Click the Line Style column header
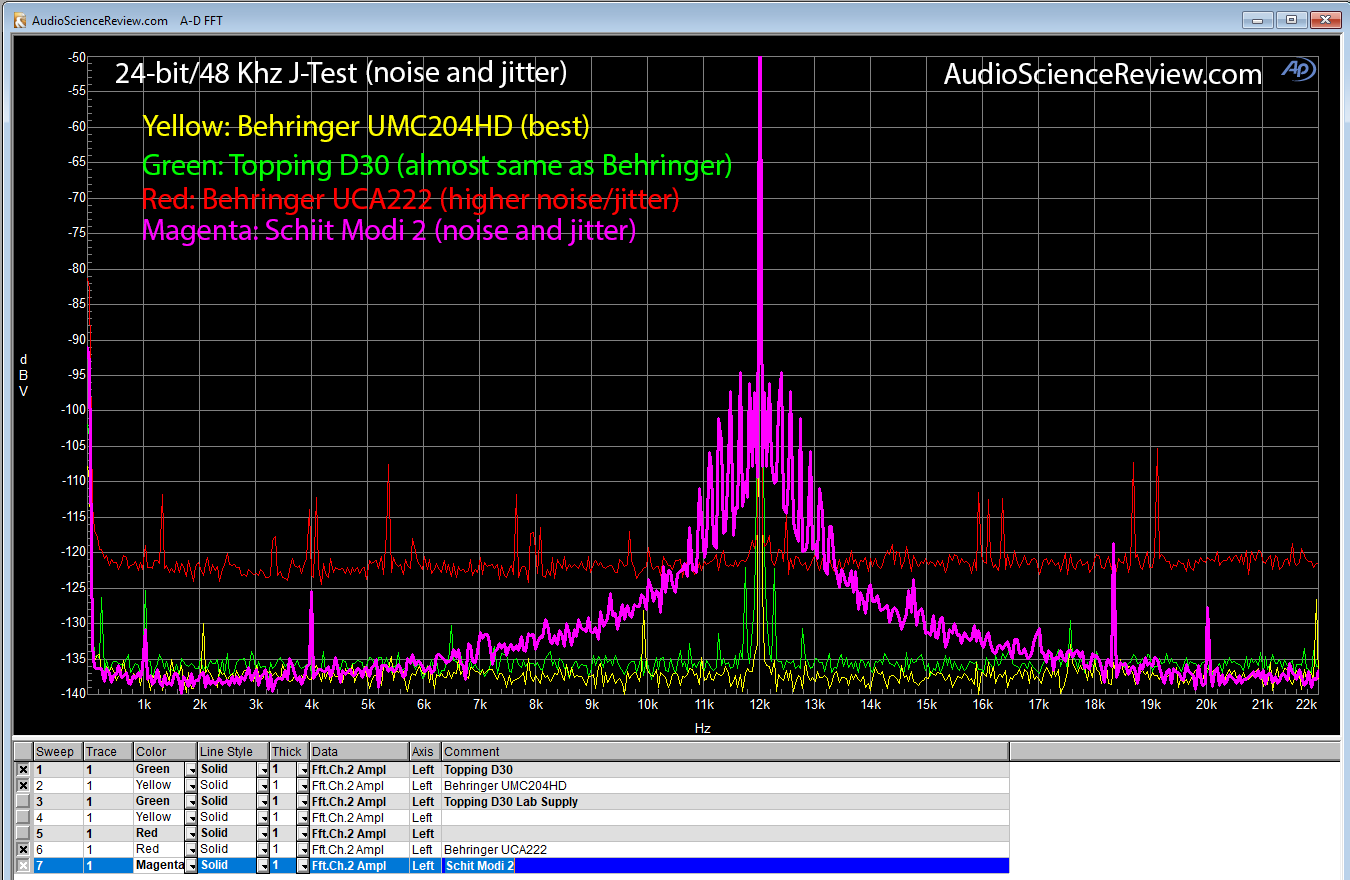This screenshot has height=880, width=1350. 233,752
